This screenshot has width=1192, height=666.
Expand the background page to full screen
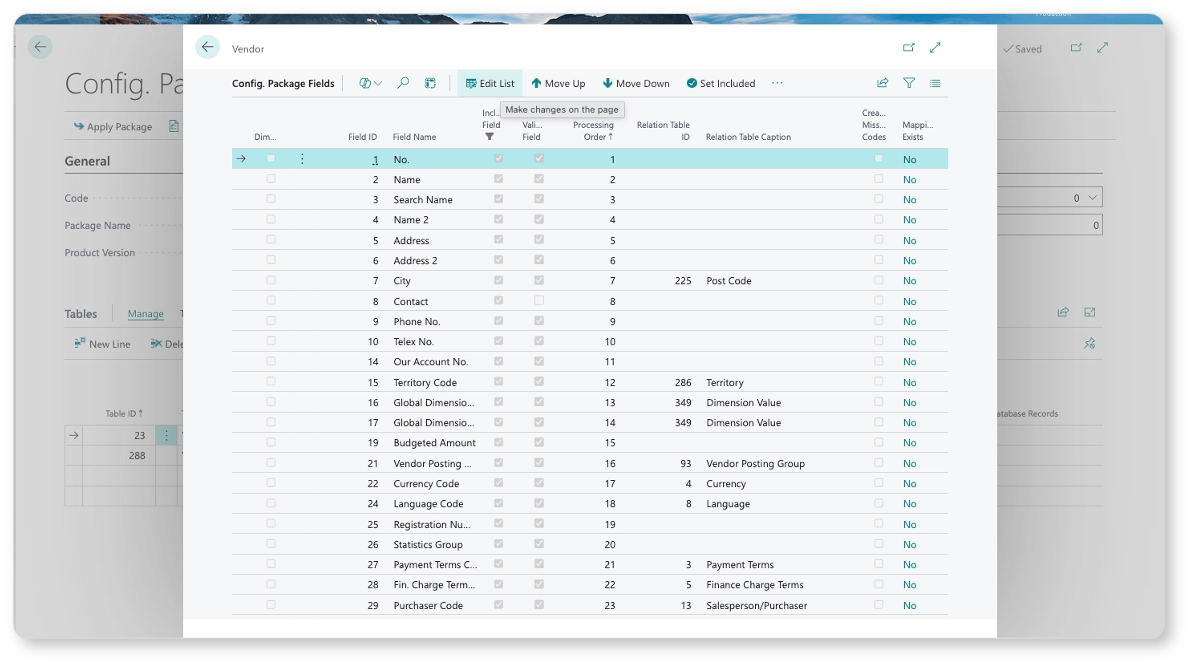coord(1102,47)
